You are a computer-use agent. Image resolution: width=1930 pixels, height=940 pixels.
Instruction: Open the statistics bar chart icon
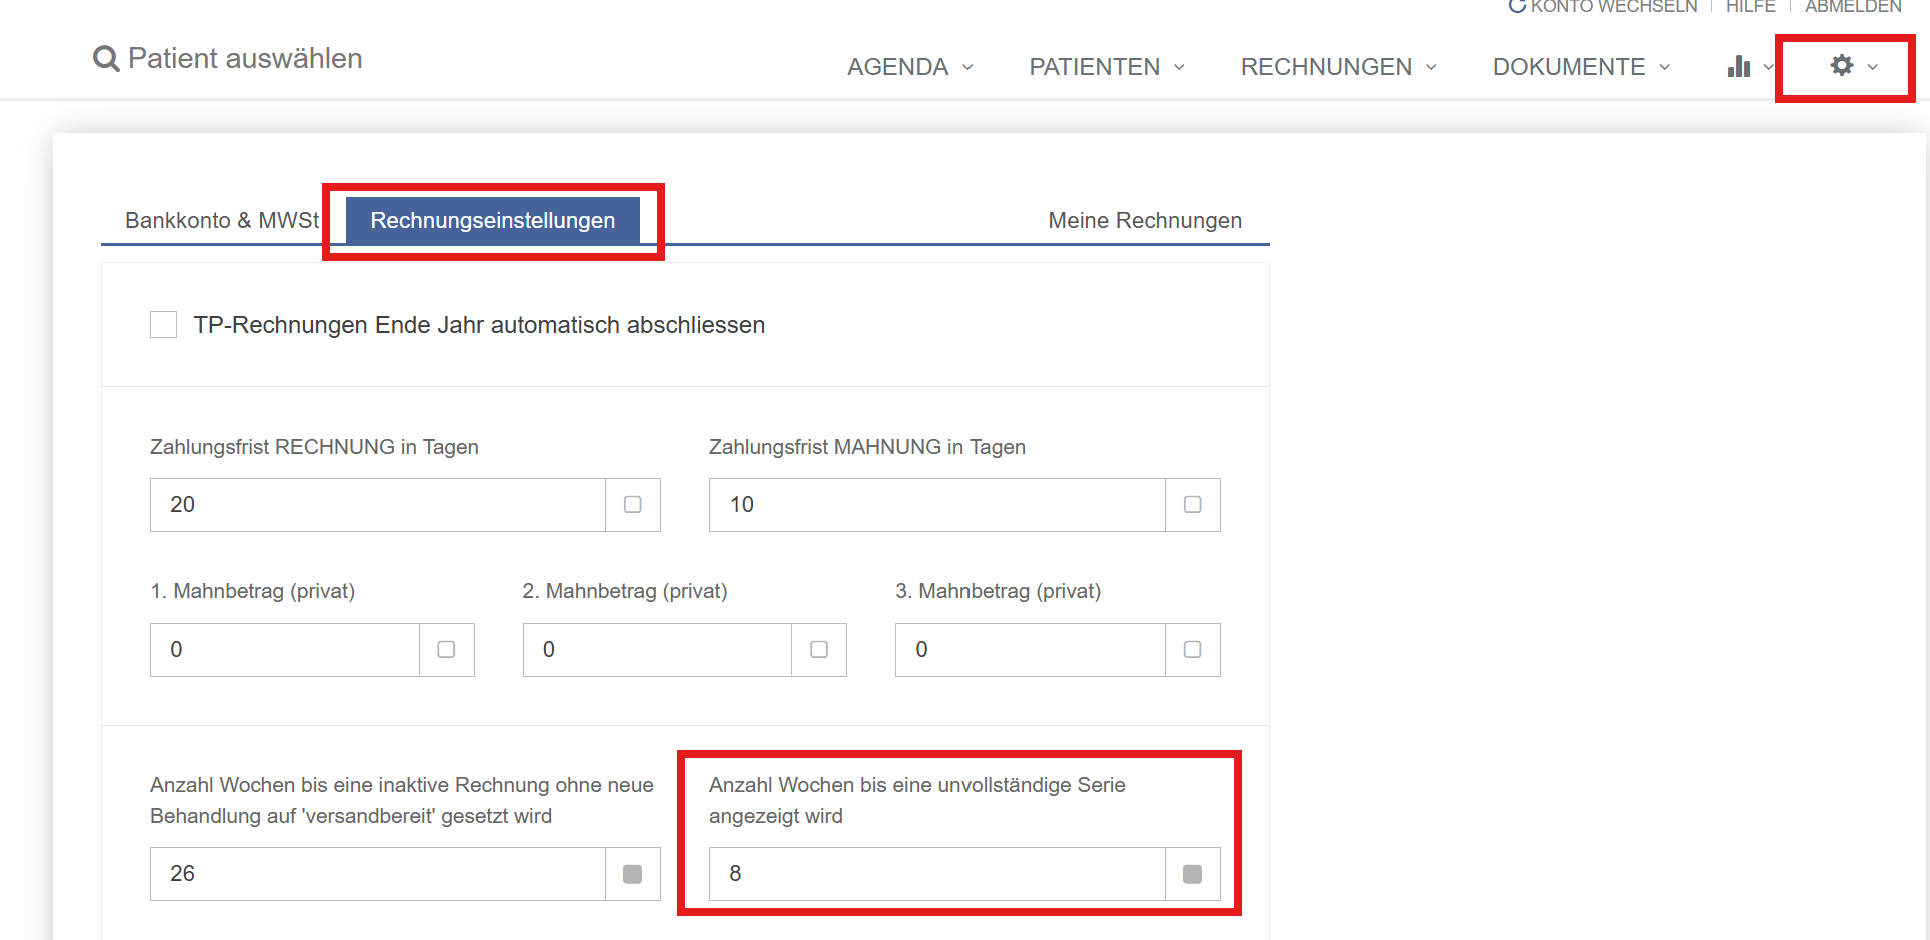[x=1739, y=66]
